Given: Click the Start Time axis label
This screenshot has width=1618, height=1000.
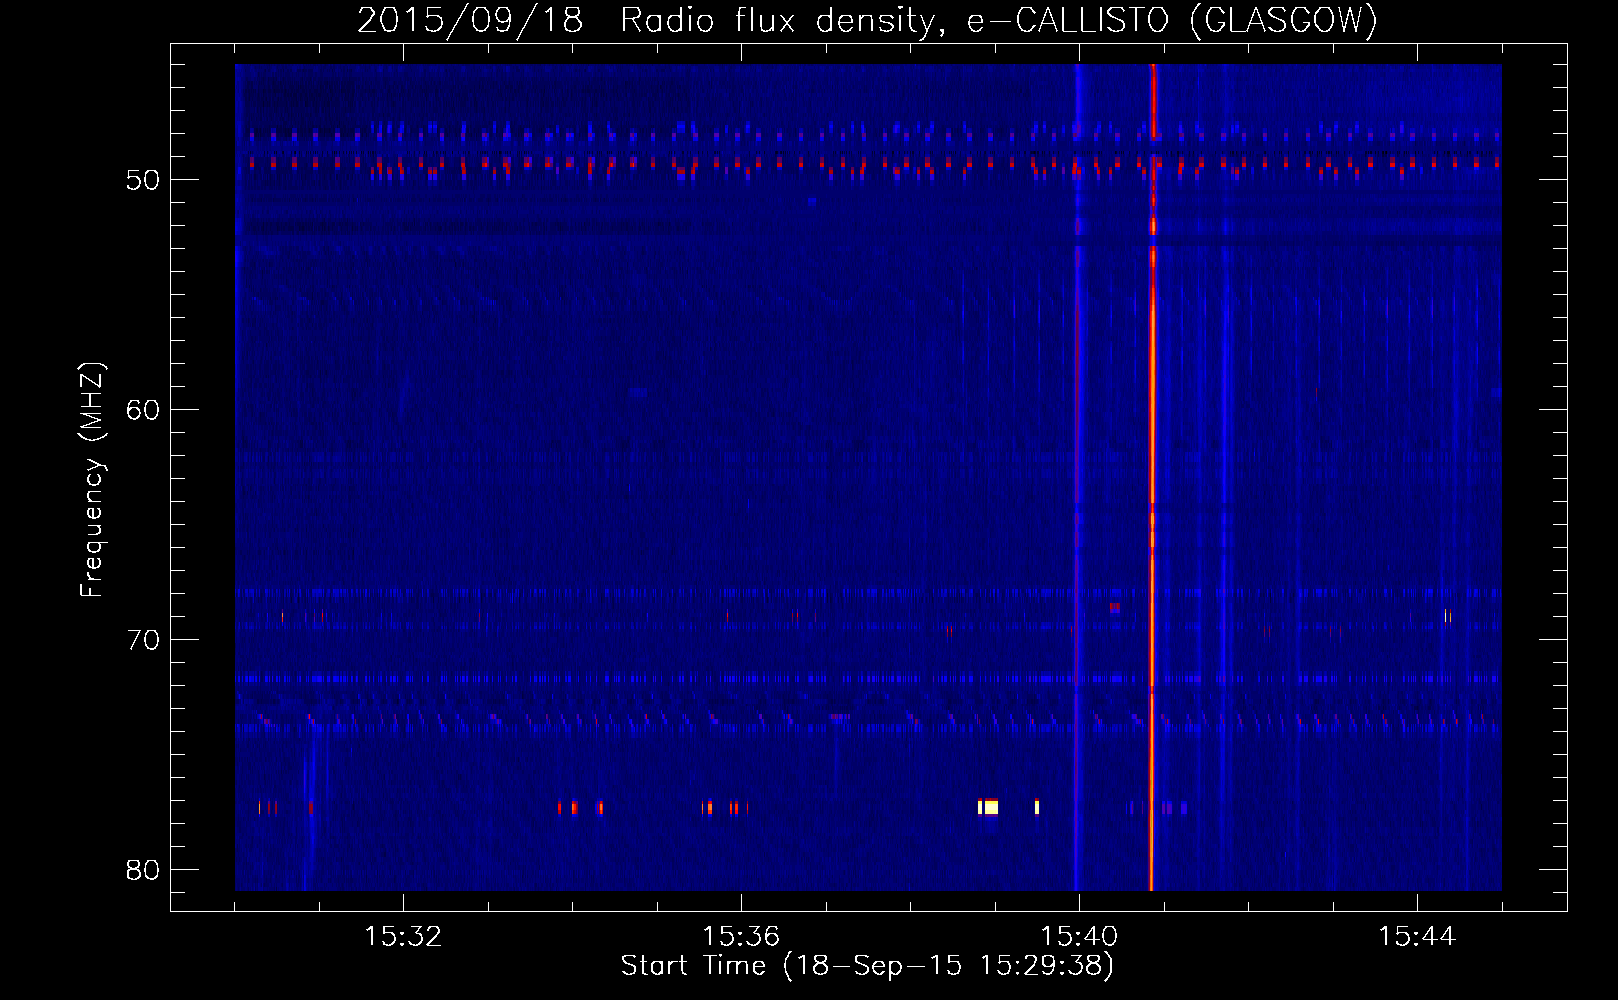Looking at the screenshot, I should [867, 966].
